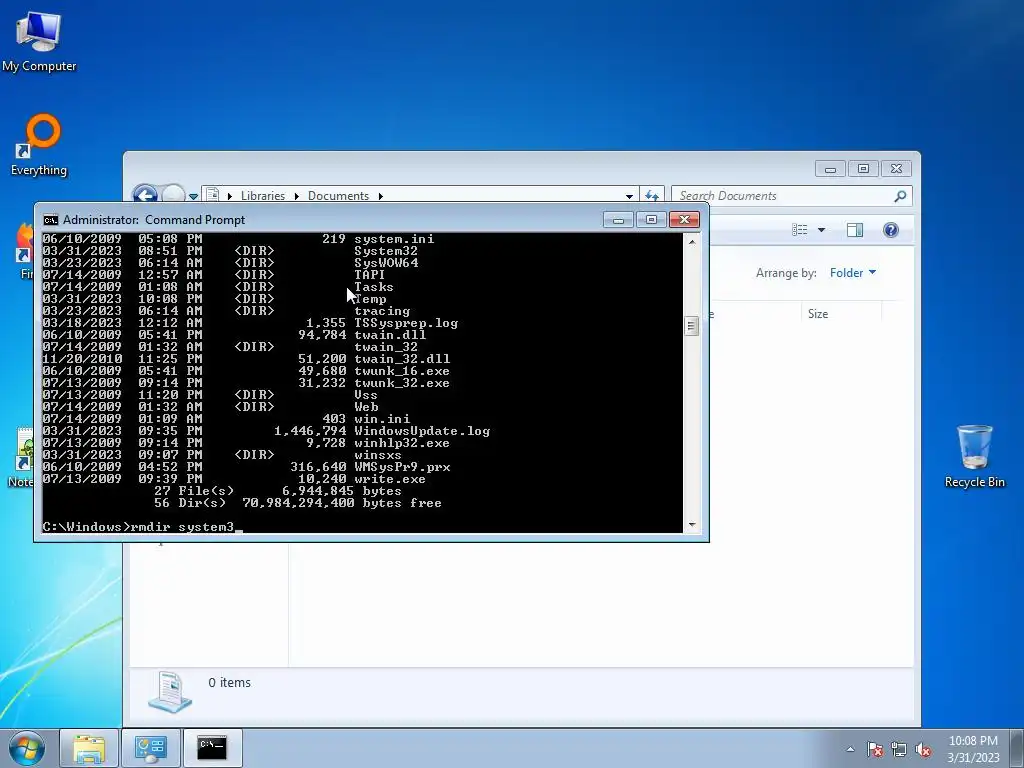1024x768 pixels.
Task: Click the System32 directory line
Action: (231, 251)
